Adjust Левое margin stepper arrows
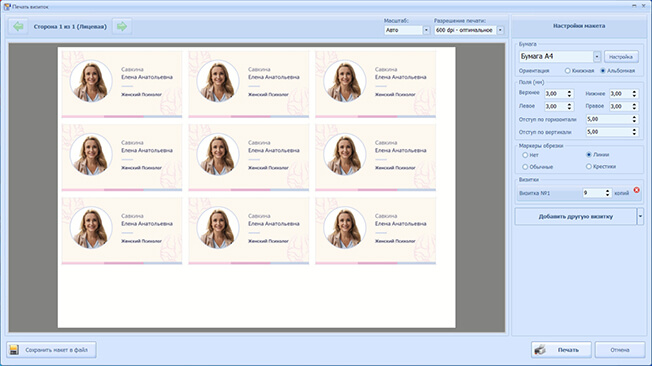The width and height of the screenshot is (652, 366). pyautogui.click(x=570, y=106)
